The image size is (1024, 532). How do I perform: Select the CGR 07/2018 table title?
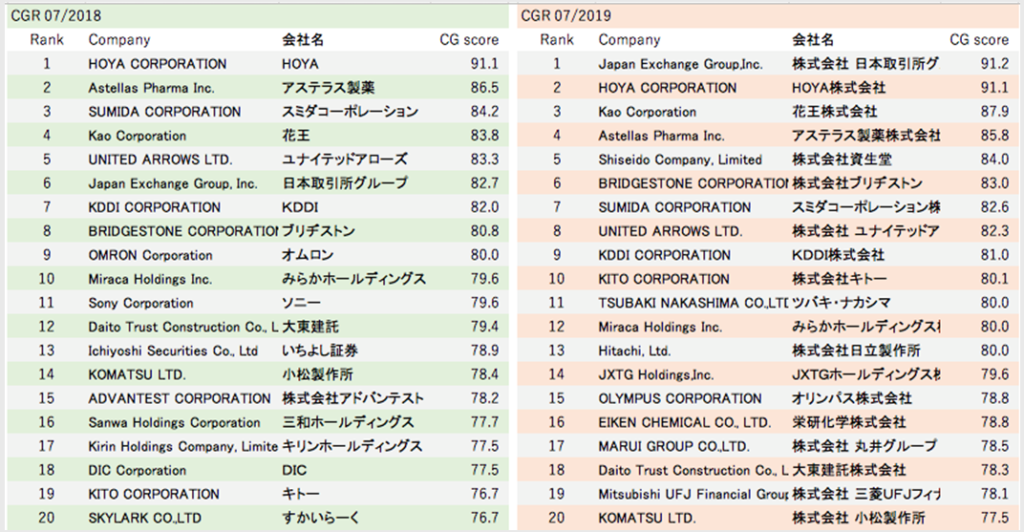(56, 16)
